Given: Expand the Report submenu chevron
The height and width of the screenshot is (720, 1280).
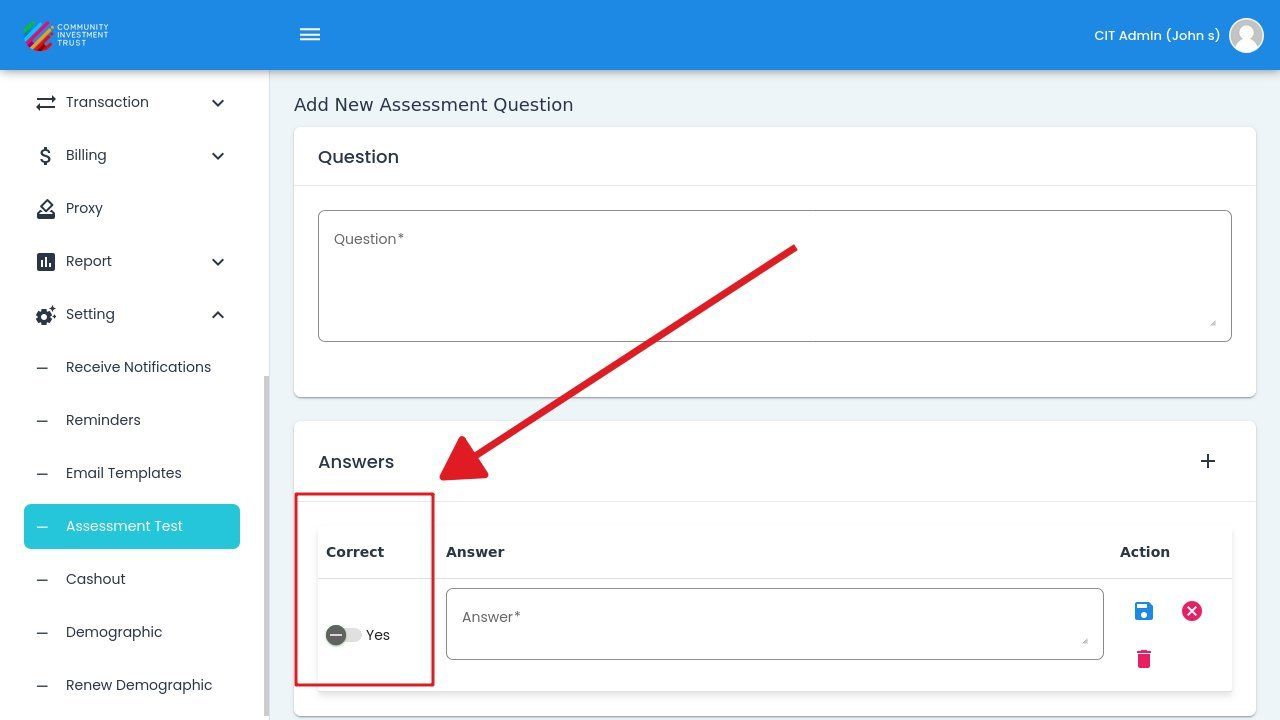Looking at the screenshot, I should point(218,262).
